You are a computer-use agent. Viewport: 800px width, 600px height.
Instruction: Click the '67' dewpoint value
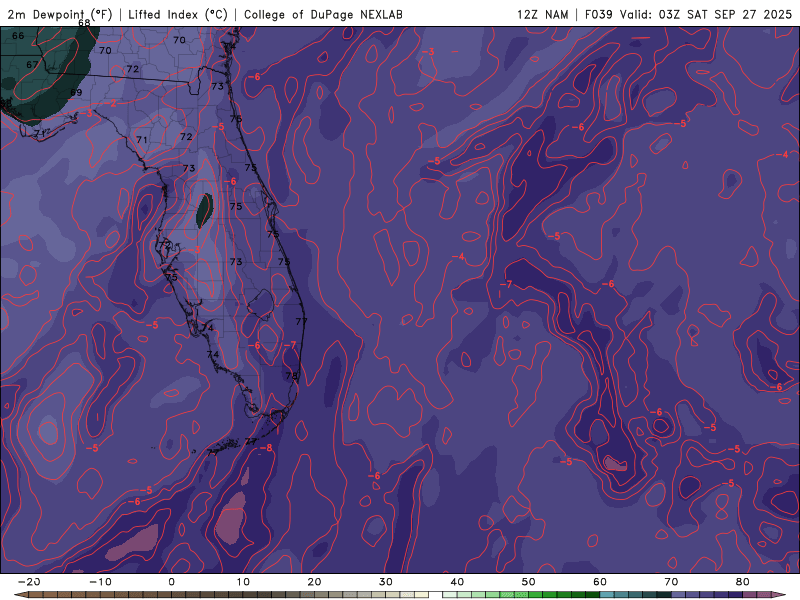pos(32,65)
